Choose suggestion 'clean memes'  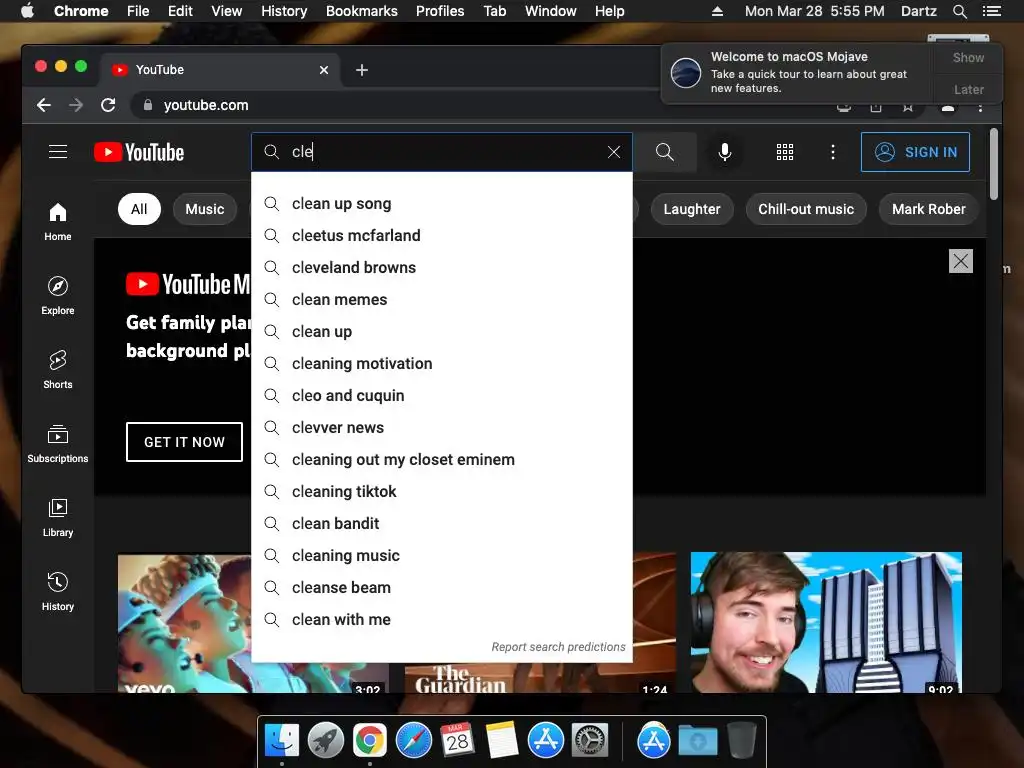pyautogui.click(x=442, y=300)
